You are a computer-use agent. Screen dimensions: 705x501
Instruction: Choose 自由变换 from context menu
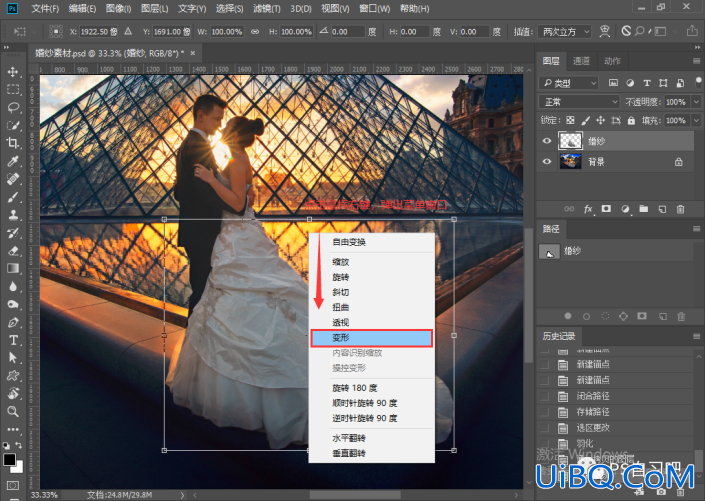coord(371,242)
